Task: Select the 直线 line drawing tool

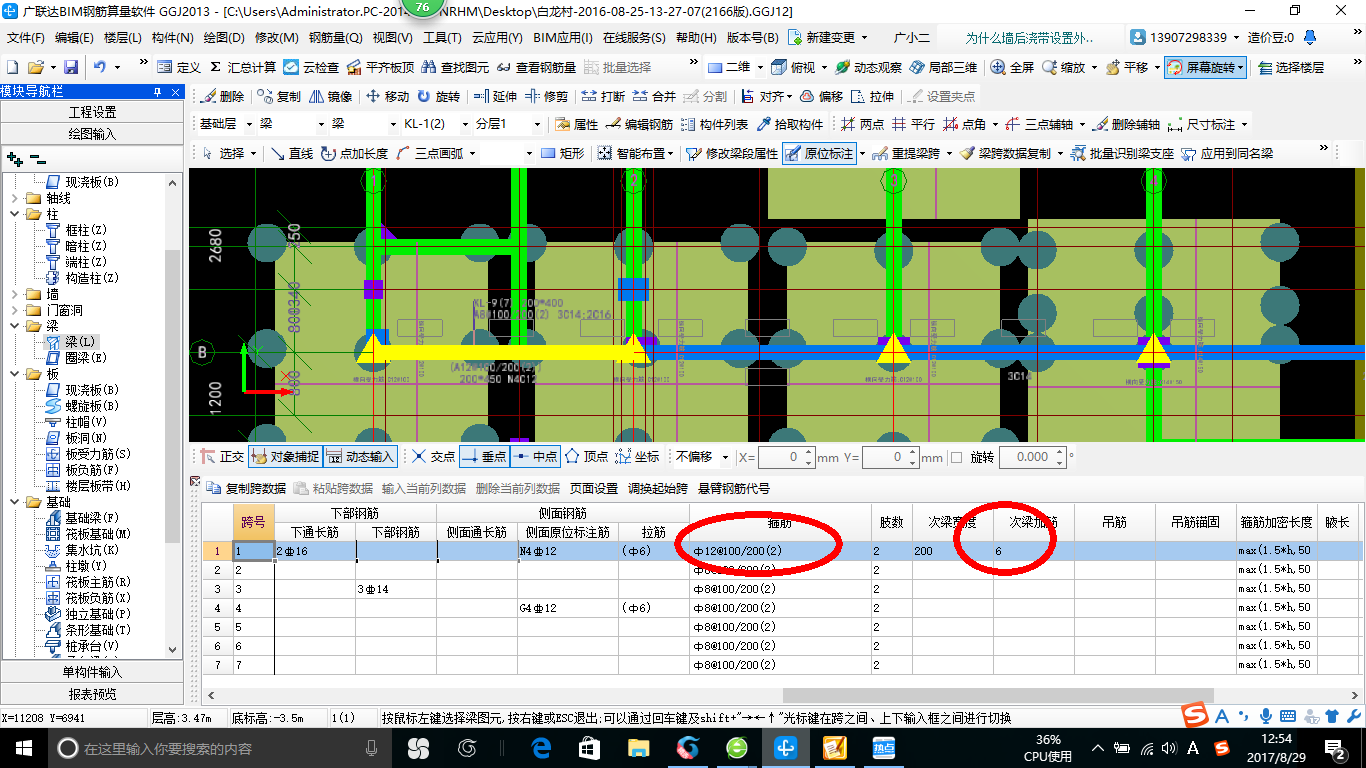Action: 291,154
